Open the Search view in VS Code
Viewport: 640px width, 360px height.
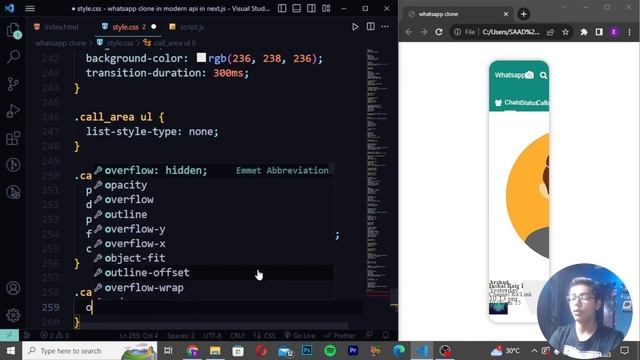point(13,57)
